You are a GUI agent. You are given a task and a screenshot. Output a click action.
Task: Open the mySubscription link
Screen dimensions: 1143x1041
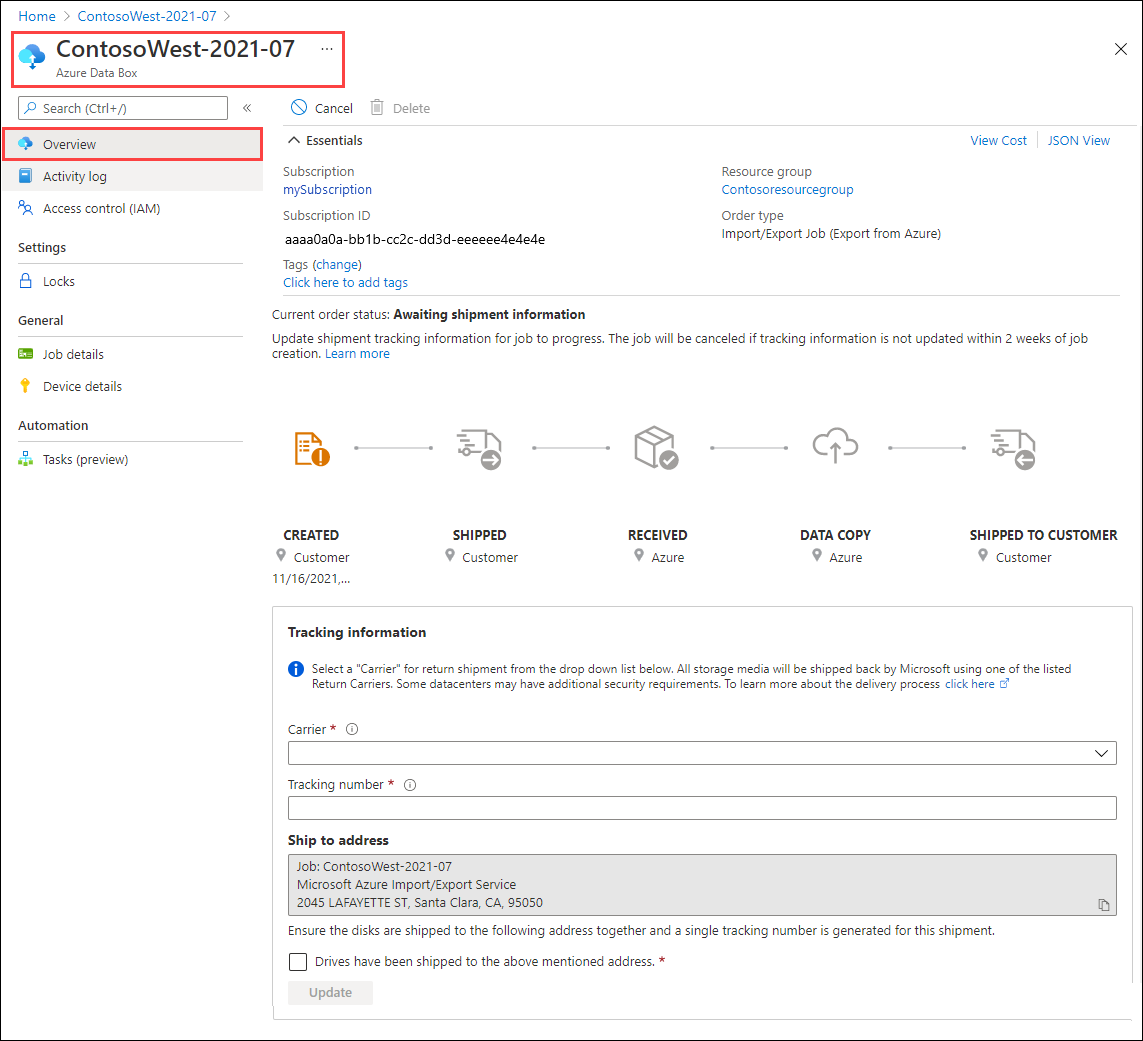click(327, 189)
